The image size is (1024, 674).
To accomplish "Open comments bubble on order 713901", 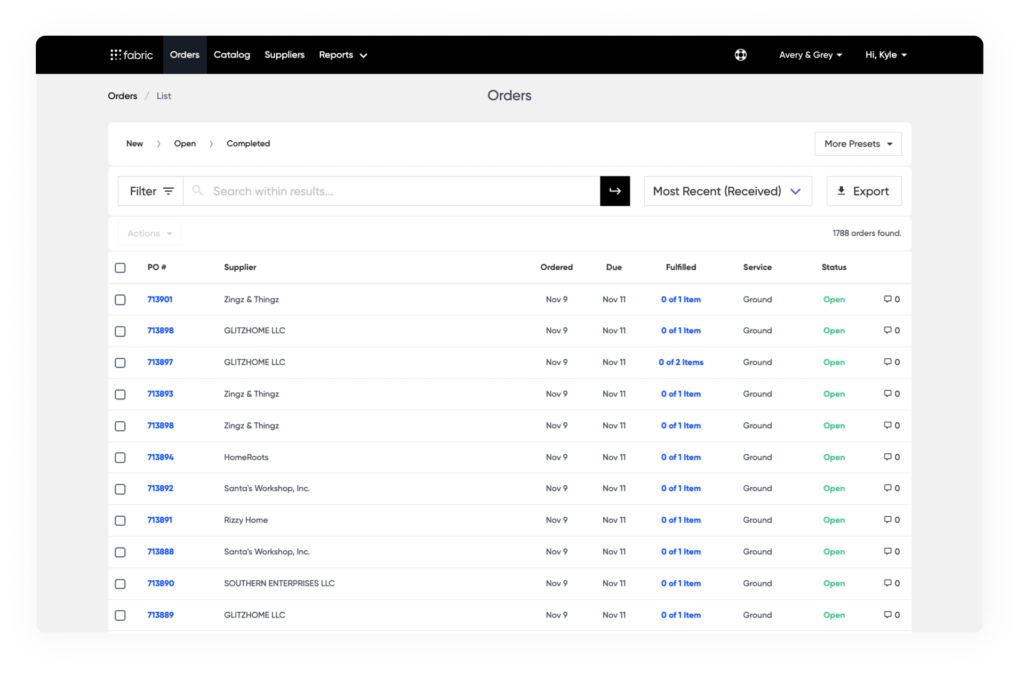I will (886, 299).
